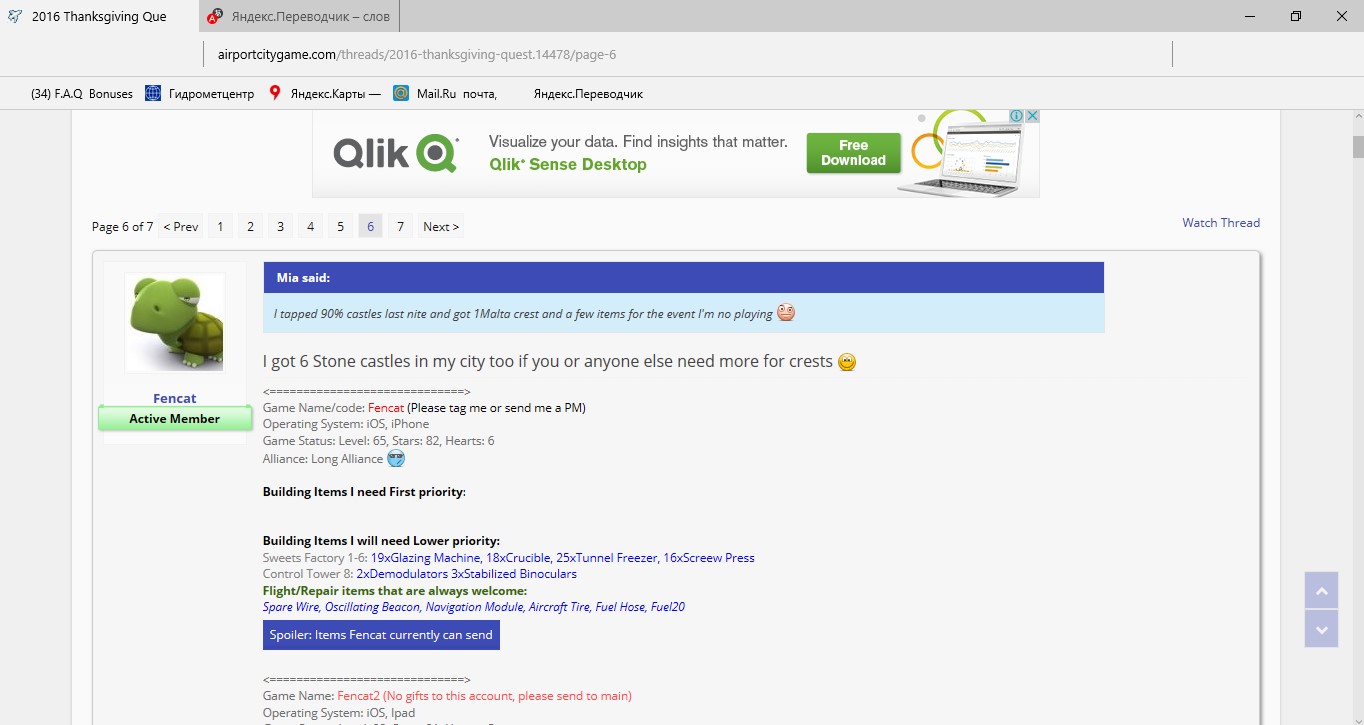Click the < Prev pagination link
The height and width of the screenshot is (725, 1364).
181,227
